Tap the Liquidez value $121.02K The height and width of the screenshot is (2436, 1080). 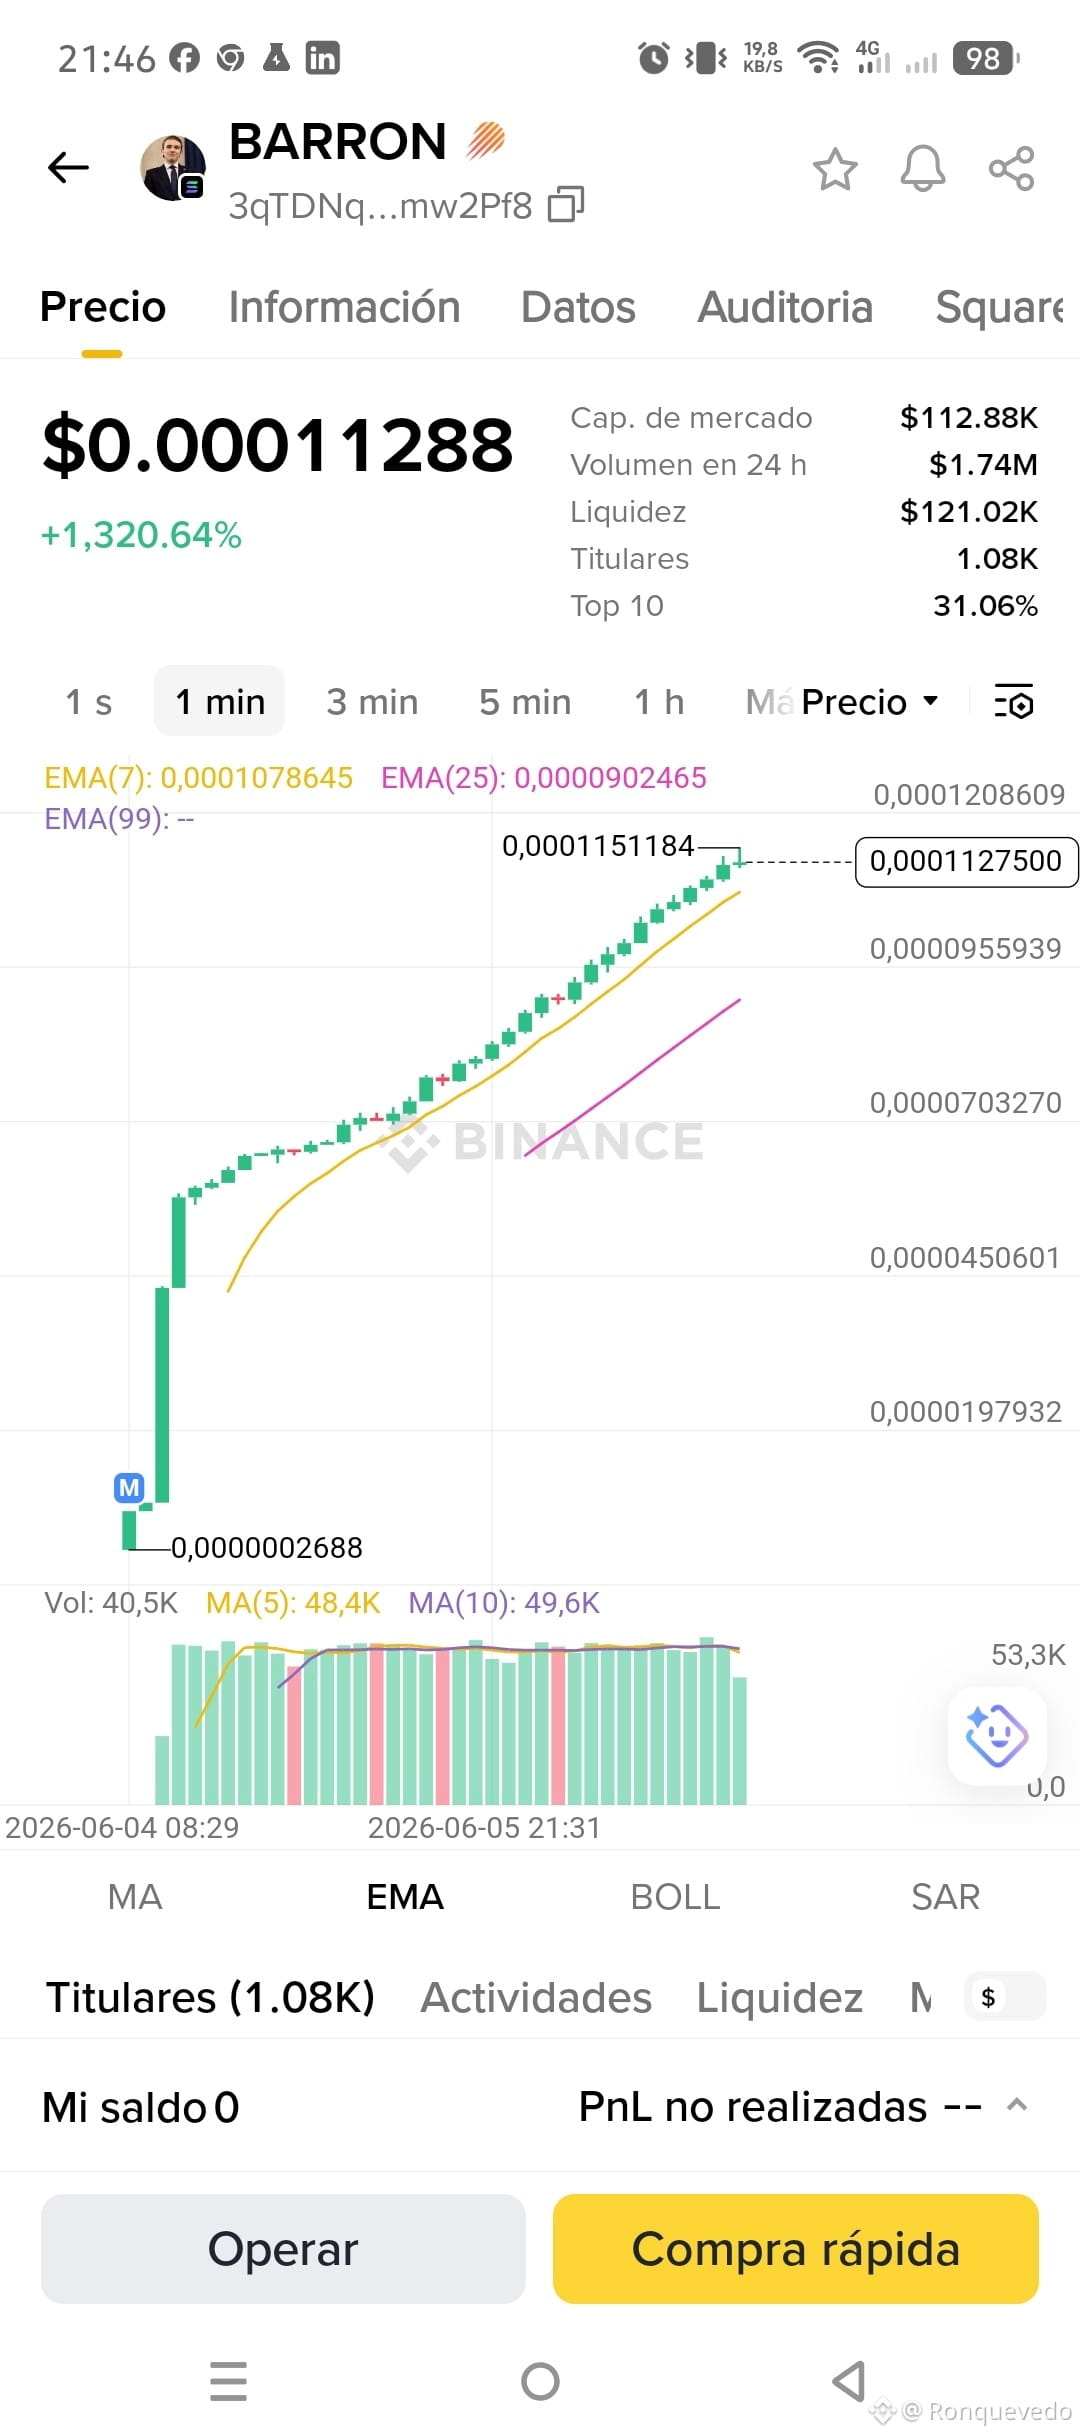click(969, 511)
